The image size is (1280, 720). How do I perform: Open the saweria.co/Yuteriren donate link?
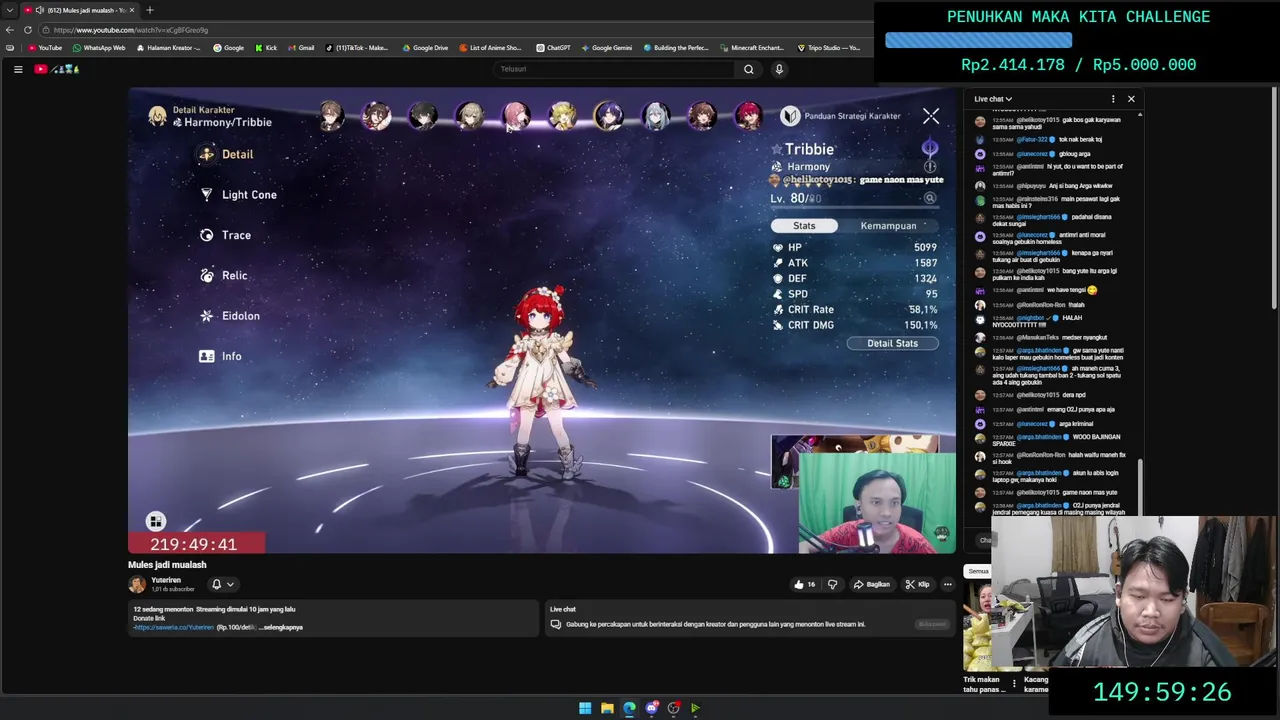click(x=174, y=627)
